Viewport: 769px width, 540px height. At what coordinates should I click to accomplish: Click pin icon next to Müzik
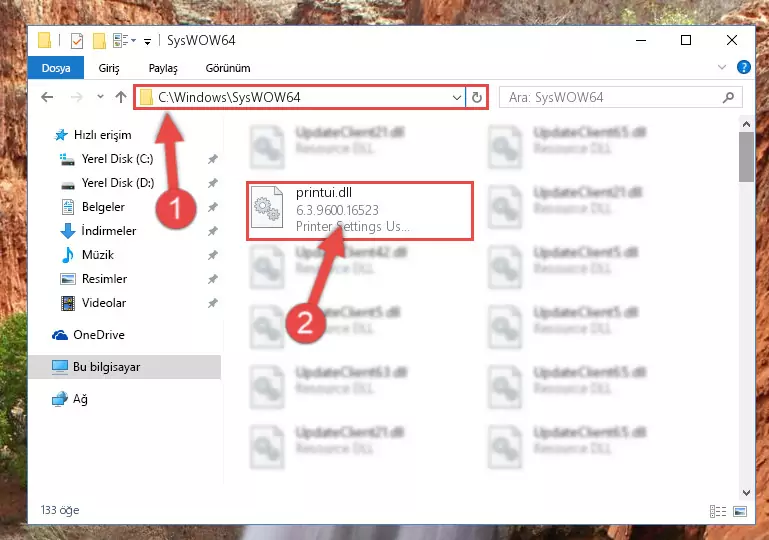[x=212, y=255]
